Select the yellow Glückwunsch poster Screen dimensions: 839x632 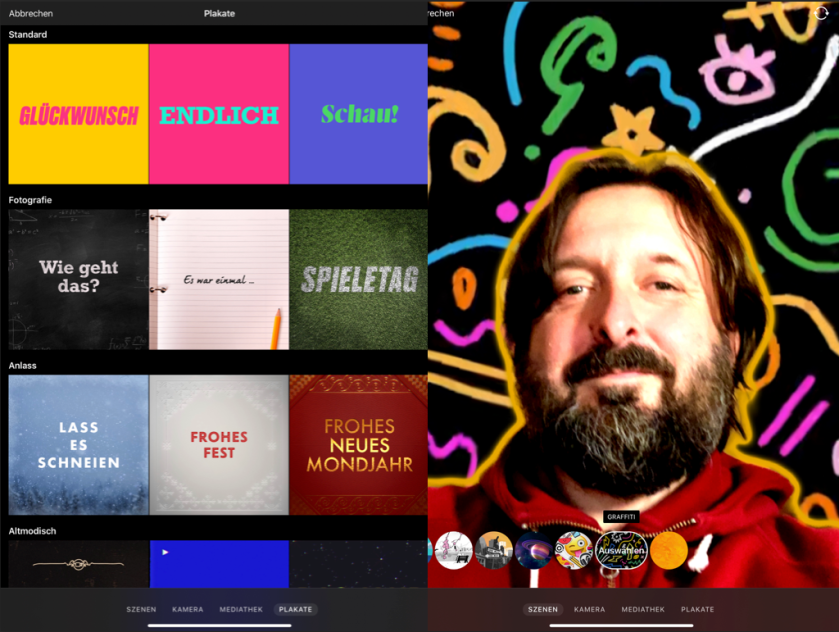click(78, 114)
